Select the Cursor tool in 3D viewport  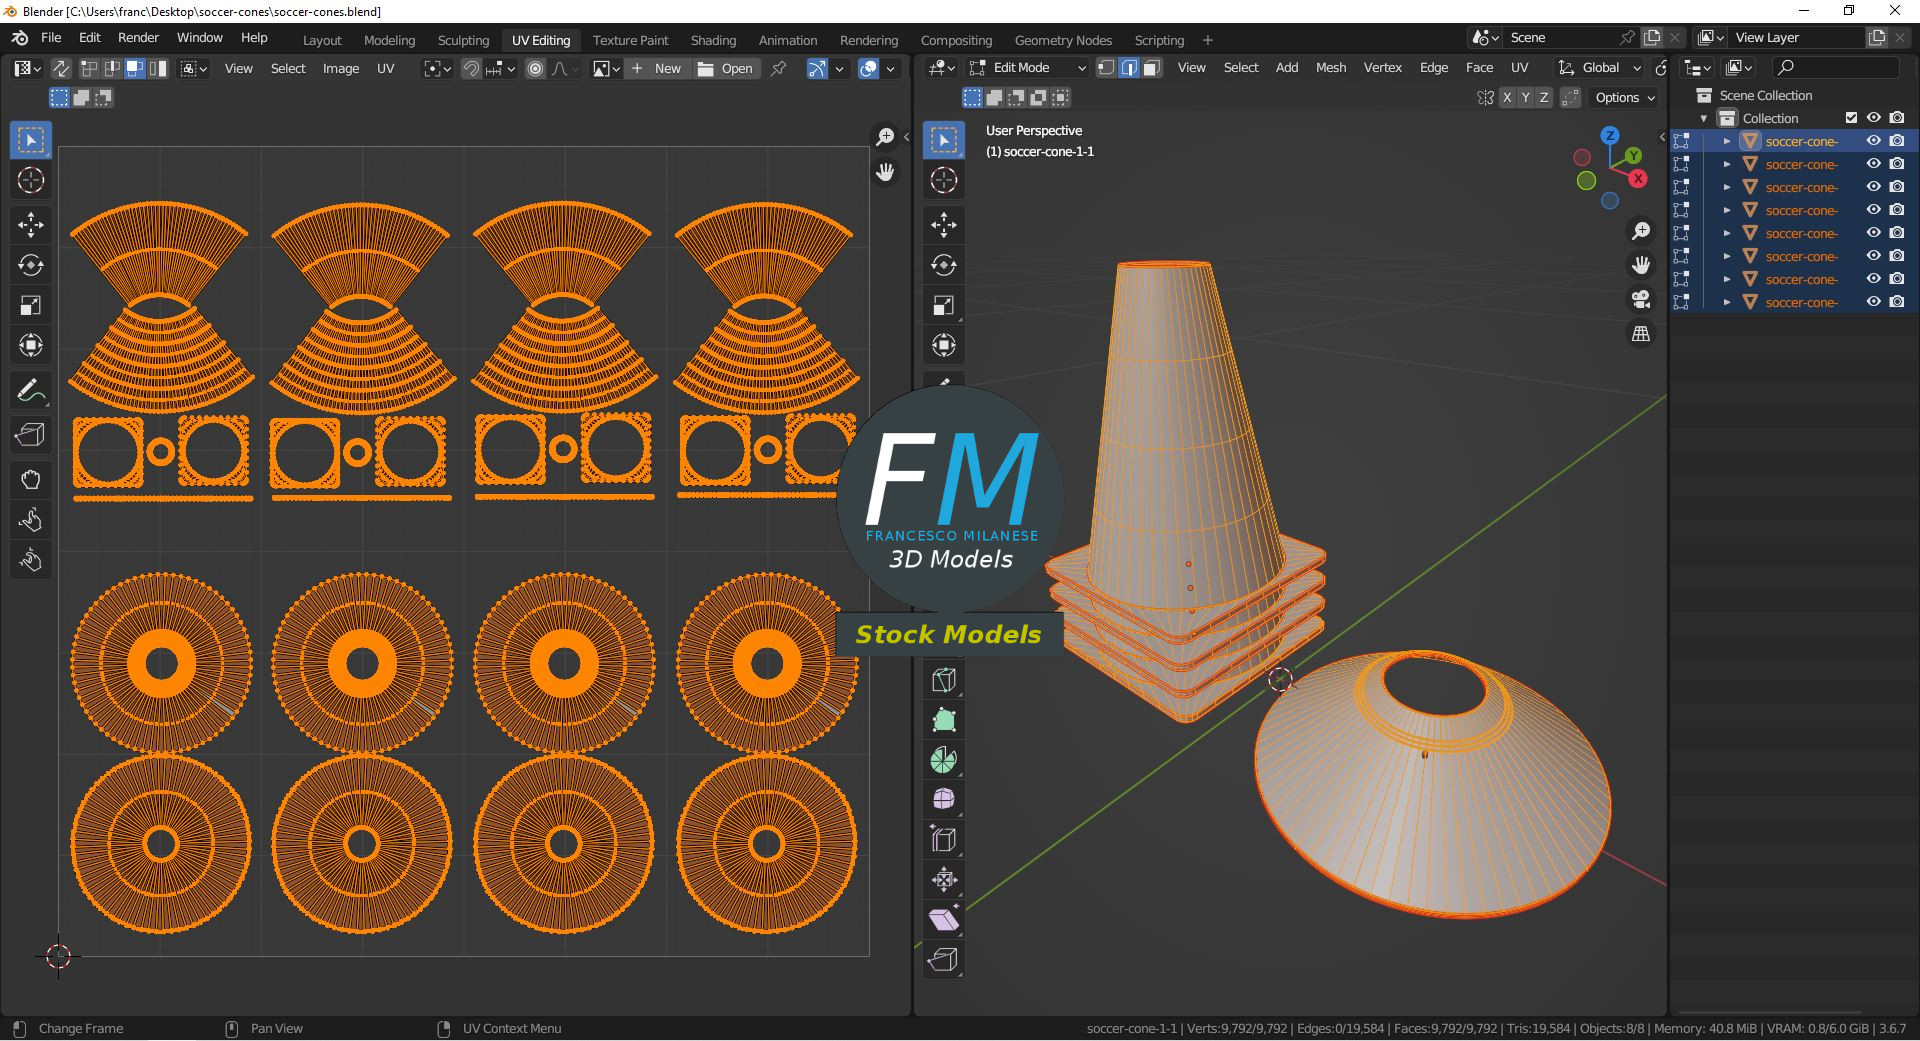click(943, 181)
